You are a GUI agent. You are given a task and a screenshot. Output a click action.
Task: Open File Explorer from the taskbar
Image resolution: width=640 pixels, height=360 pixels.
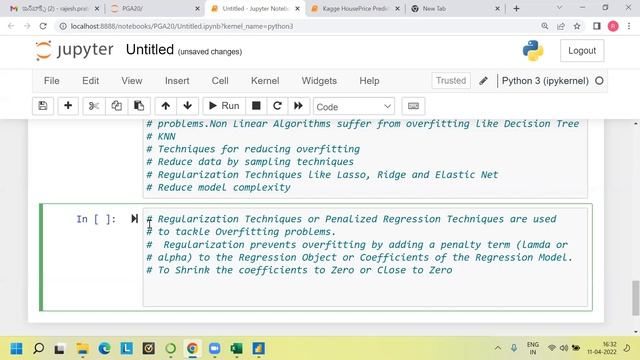click(82, 349)
